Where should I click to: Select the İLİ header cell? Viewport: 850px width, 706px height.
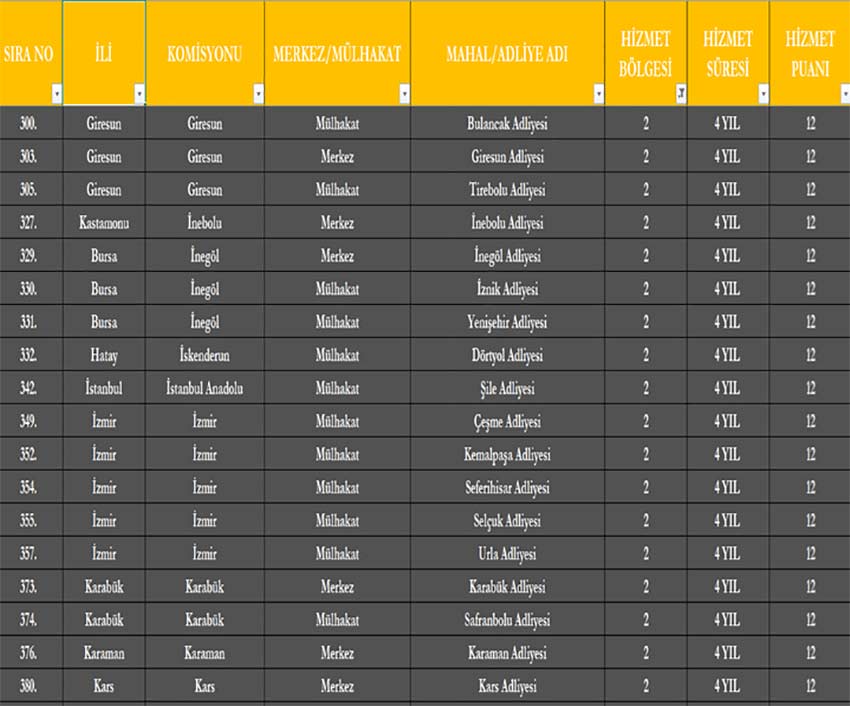104,53
